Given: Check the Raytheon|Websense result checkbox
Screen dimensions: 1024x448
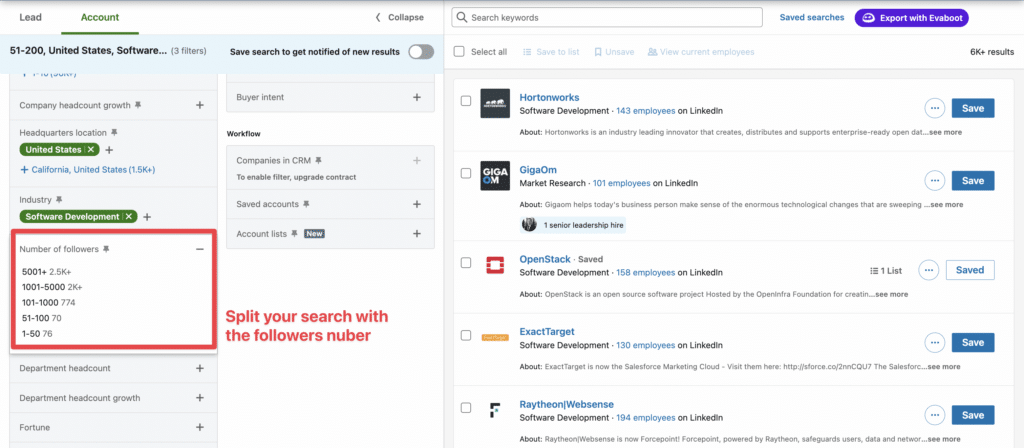Looking at the screenshot, I should point(466,408).
